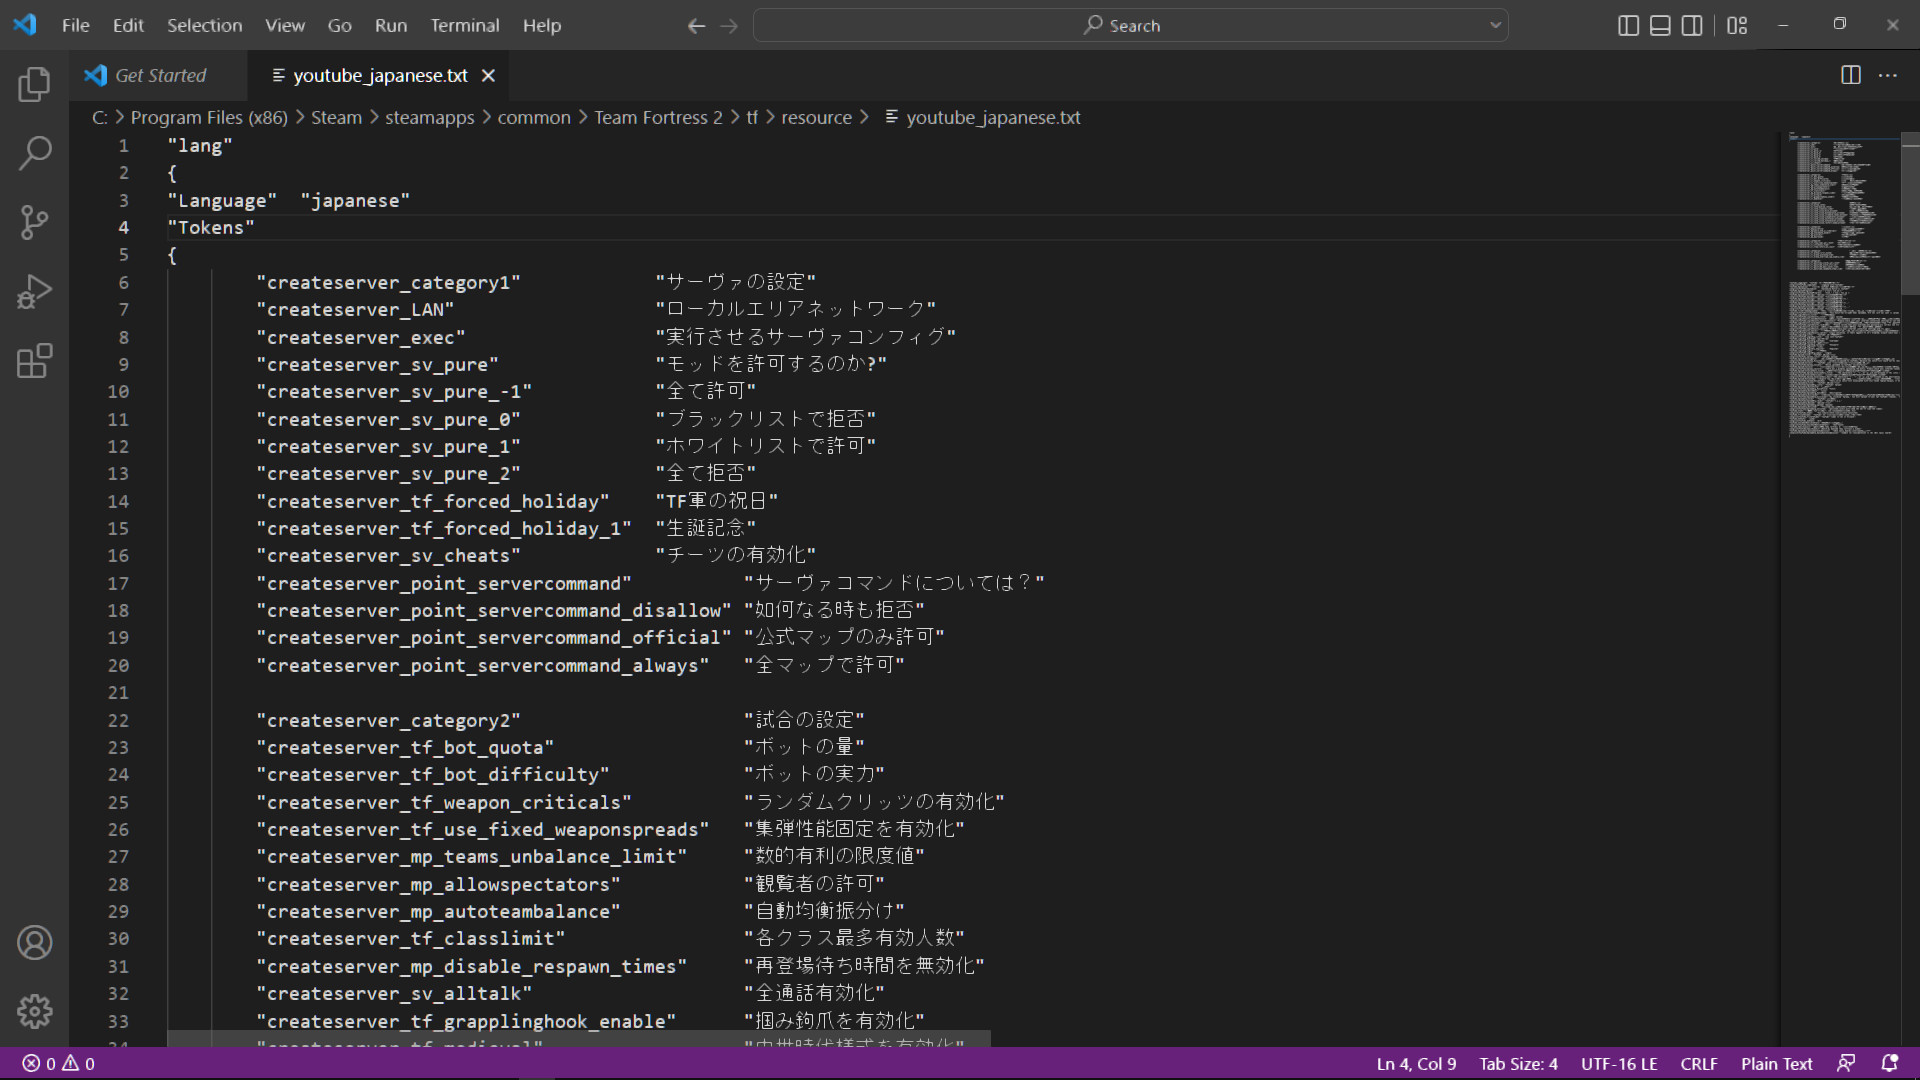Screen dimensions: 1920x1080
Task: Toggle the primary side bar
Action: point(1628,25)
